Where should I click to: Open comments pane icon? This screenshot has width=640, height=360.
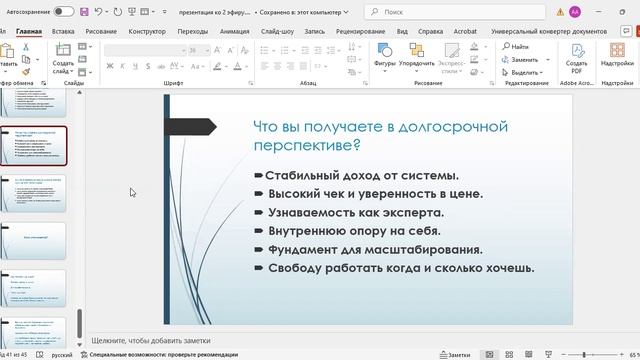[x=625, y=31]
